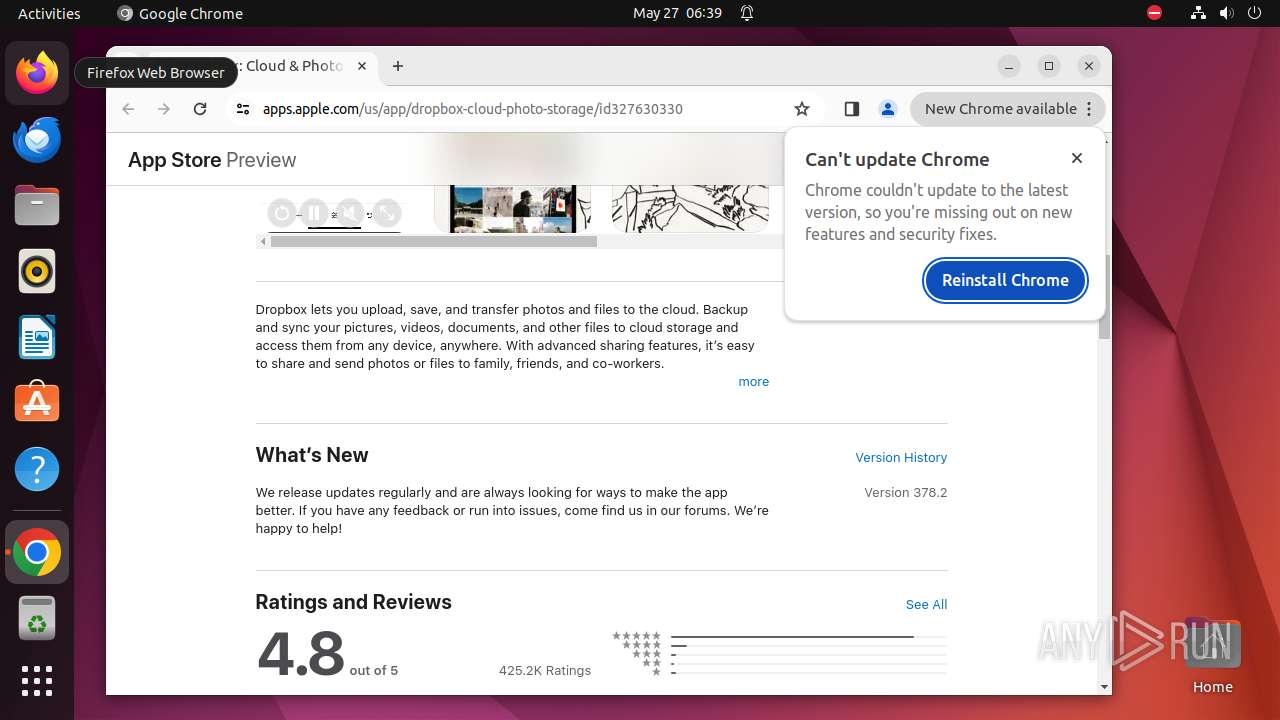
Task: Click the power icon in system tray
Action: pyautogui.click(x=1254, y=13)
